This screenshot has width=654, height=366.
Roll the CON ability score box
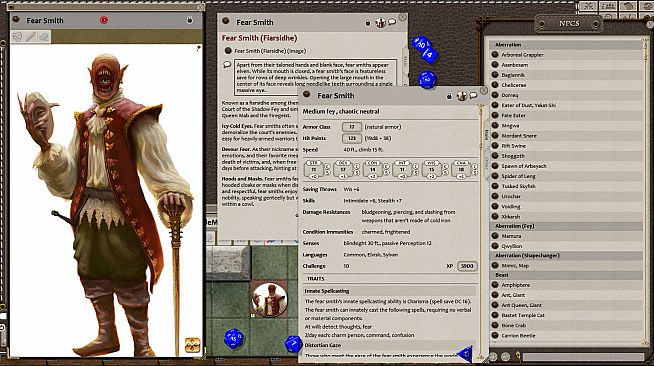(x=372, y=169)
